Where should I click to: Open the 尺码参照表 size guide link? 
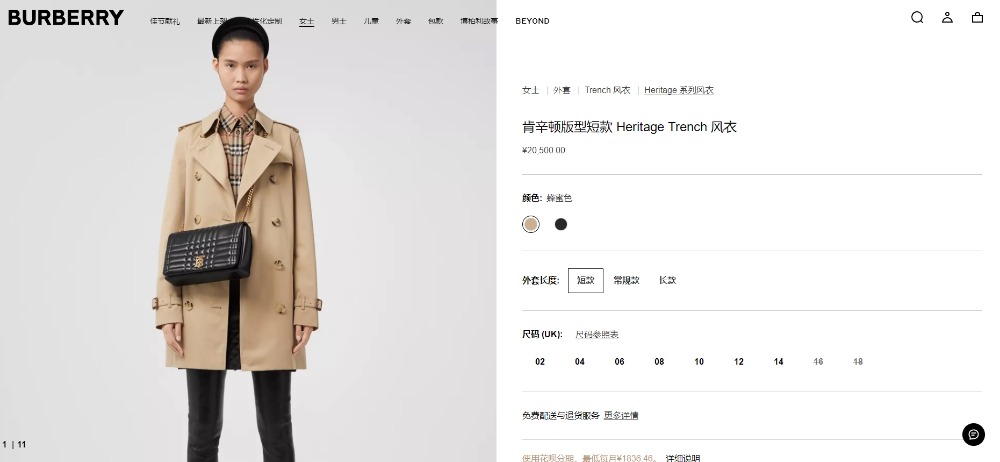597,334
